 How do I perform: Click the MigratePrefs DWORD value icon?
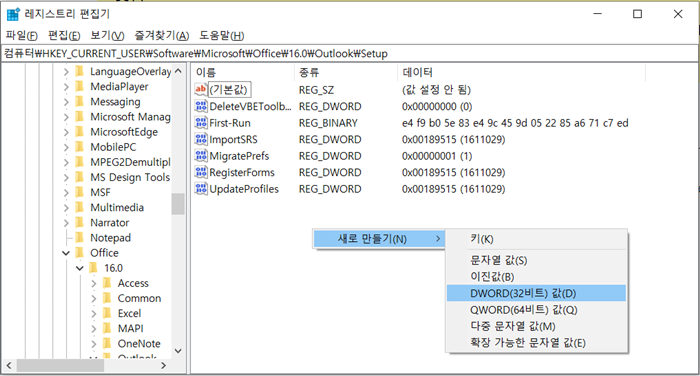[x=201, y=155]
